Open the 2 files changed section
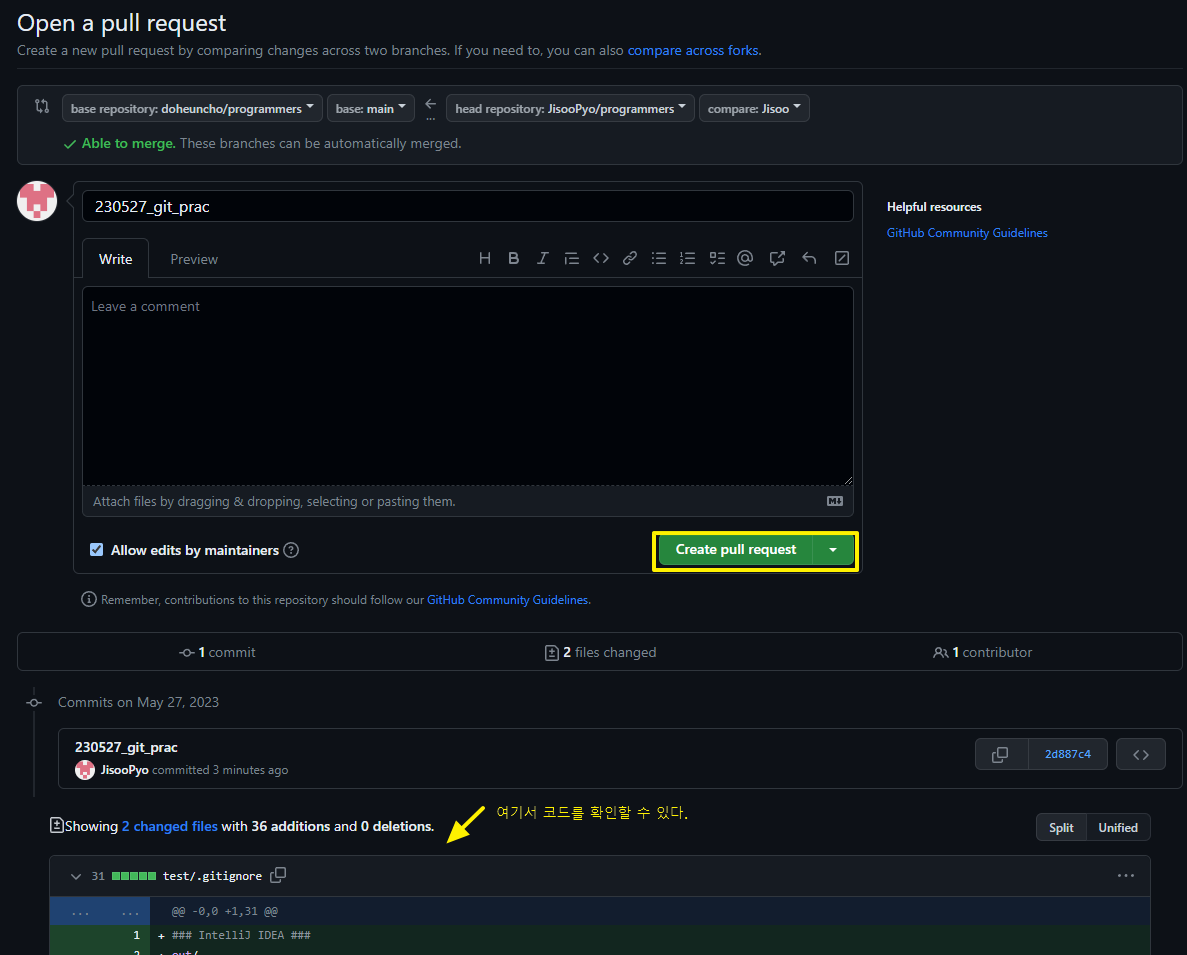The image size is (1187, 955). (x=600, y=652)
